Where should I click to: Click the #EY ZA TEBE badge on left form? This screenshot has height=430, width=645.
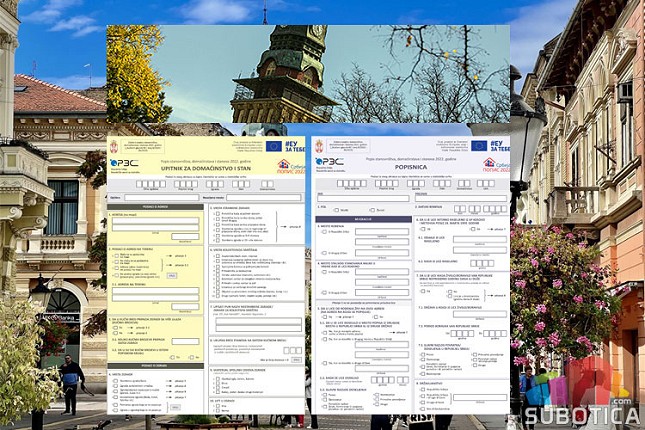point(293,146)
